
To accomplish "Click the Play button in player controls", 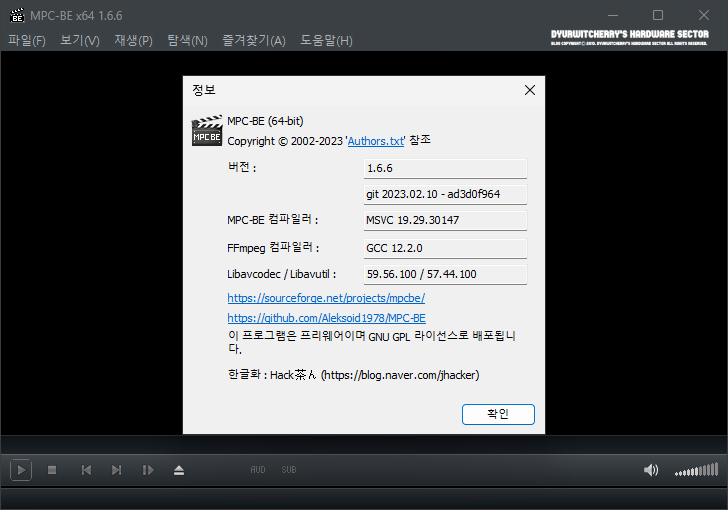I will click(x=21, y=470).
